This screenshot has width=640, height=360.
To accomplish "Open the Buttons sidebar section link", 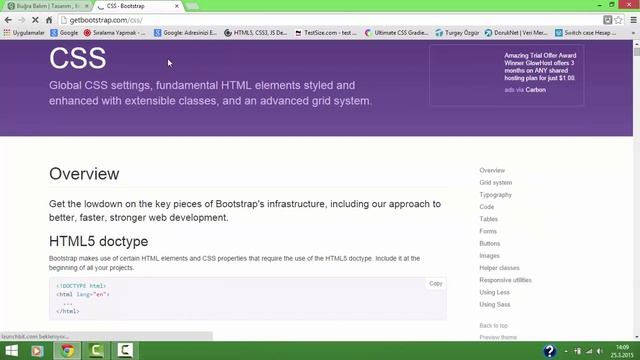I will 489,244.
